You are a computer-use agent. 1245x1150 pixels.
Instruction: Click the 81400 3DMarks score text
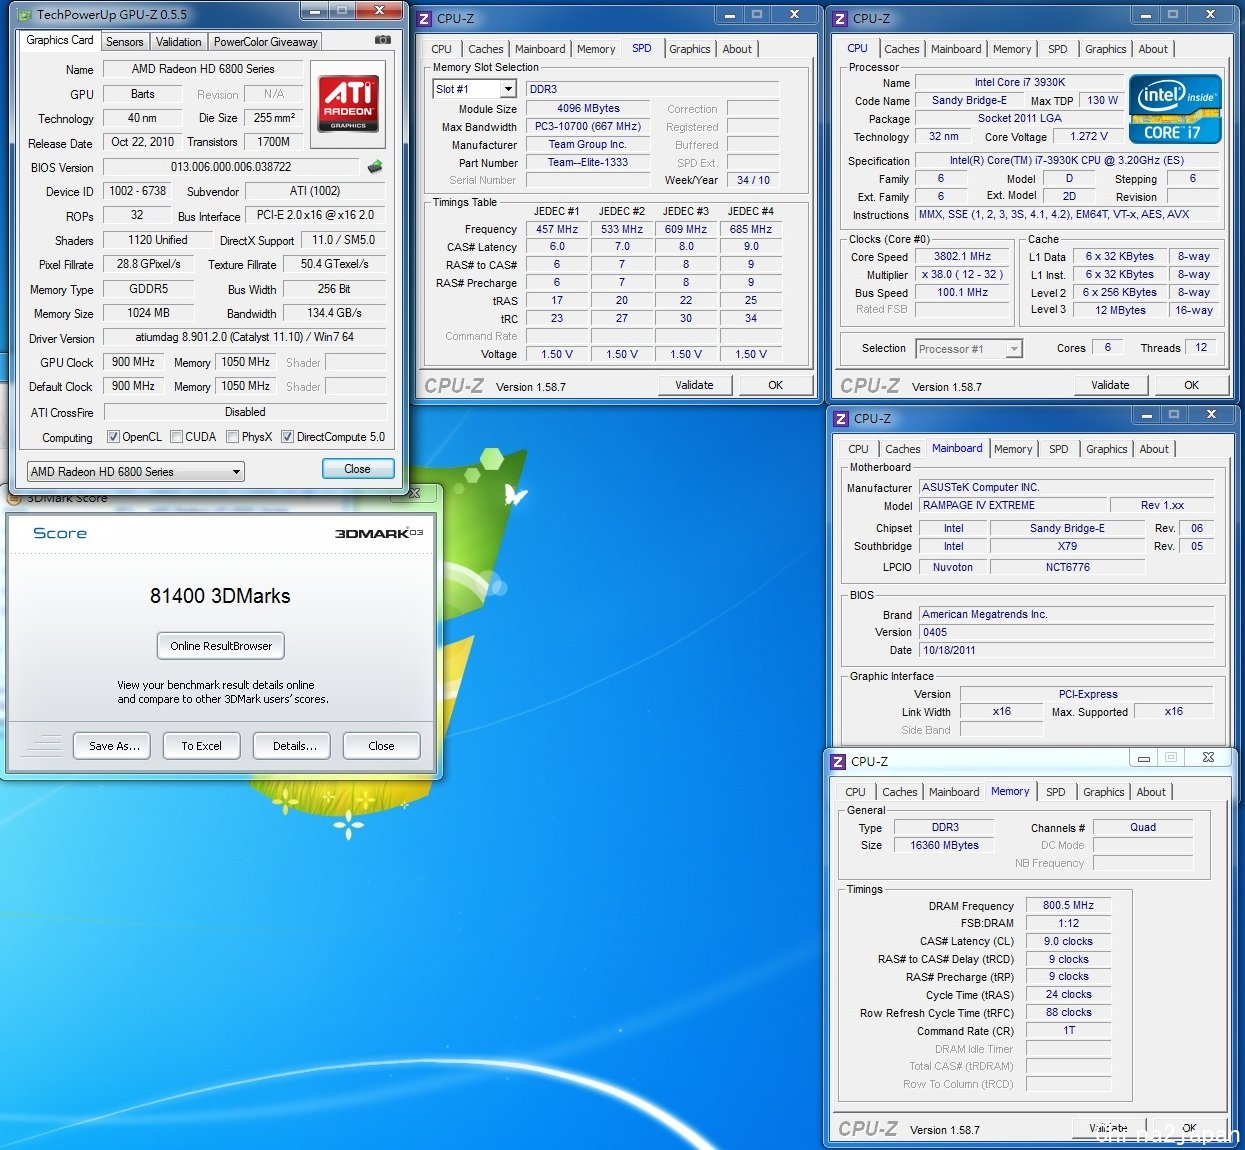coord(220,596)
